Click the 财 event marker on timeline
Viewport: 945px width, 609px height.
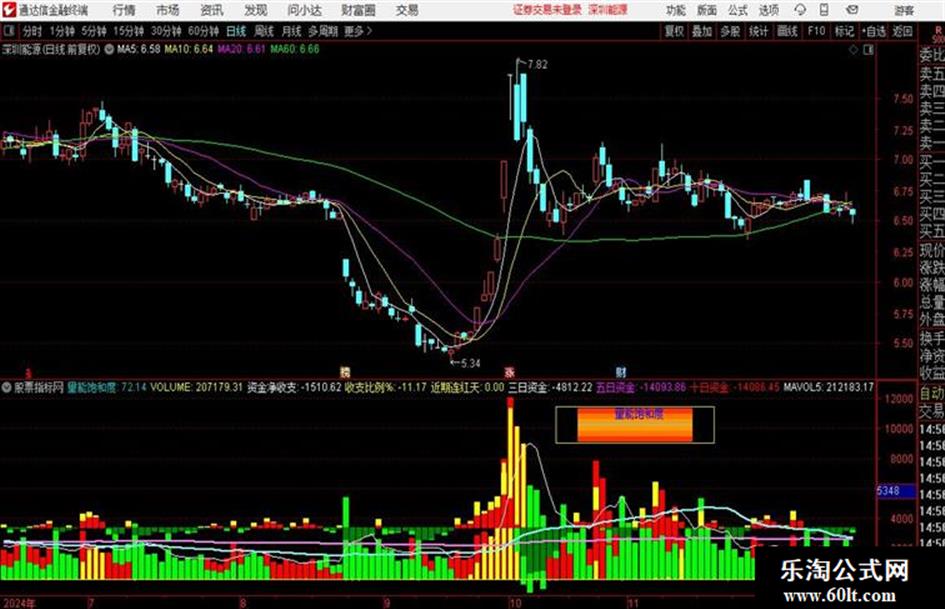[x=621, y=371]
